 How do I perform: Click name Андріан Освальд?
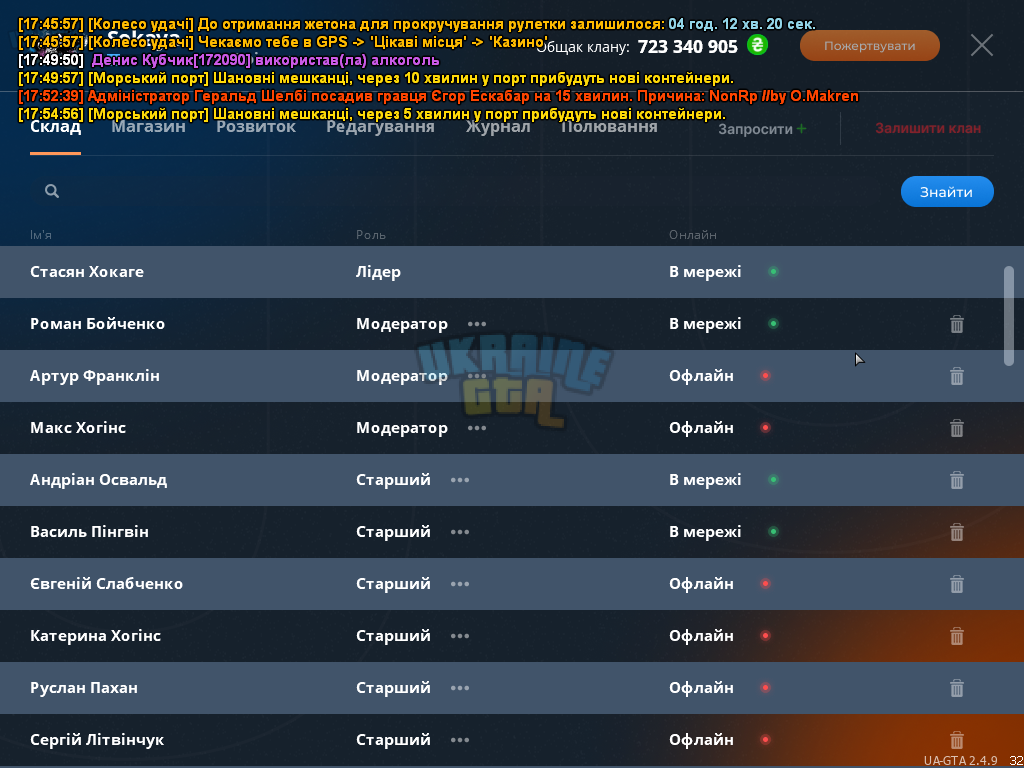pyautogui.click(x=99, y=480)
